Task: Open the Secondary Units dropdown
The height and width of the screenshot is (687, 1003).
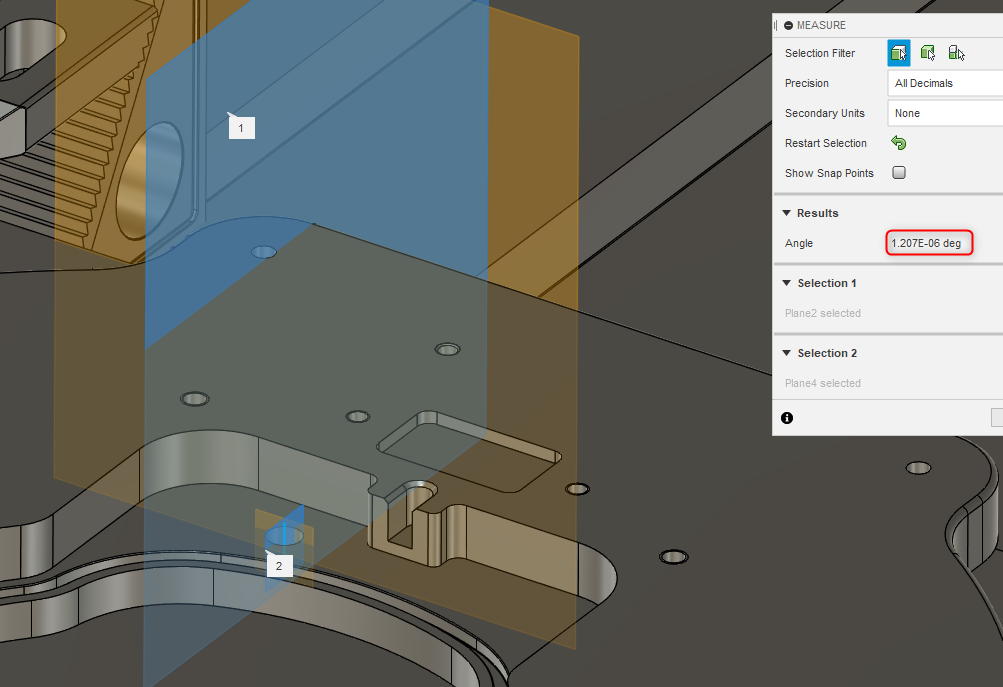Action: tap(945, 113)
